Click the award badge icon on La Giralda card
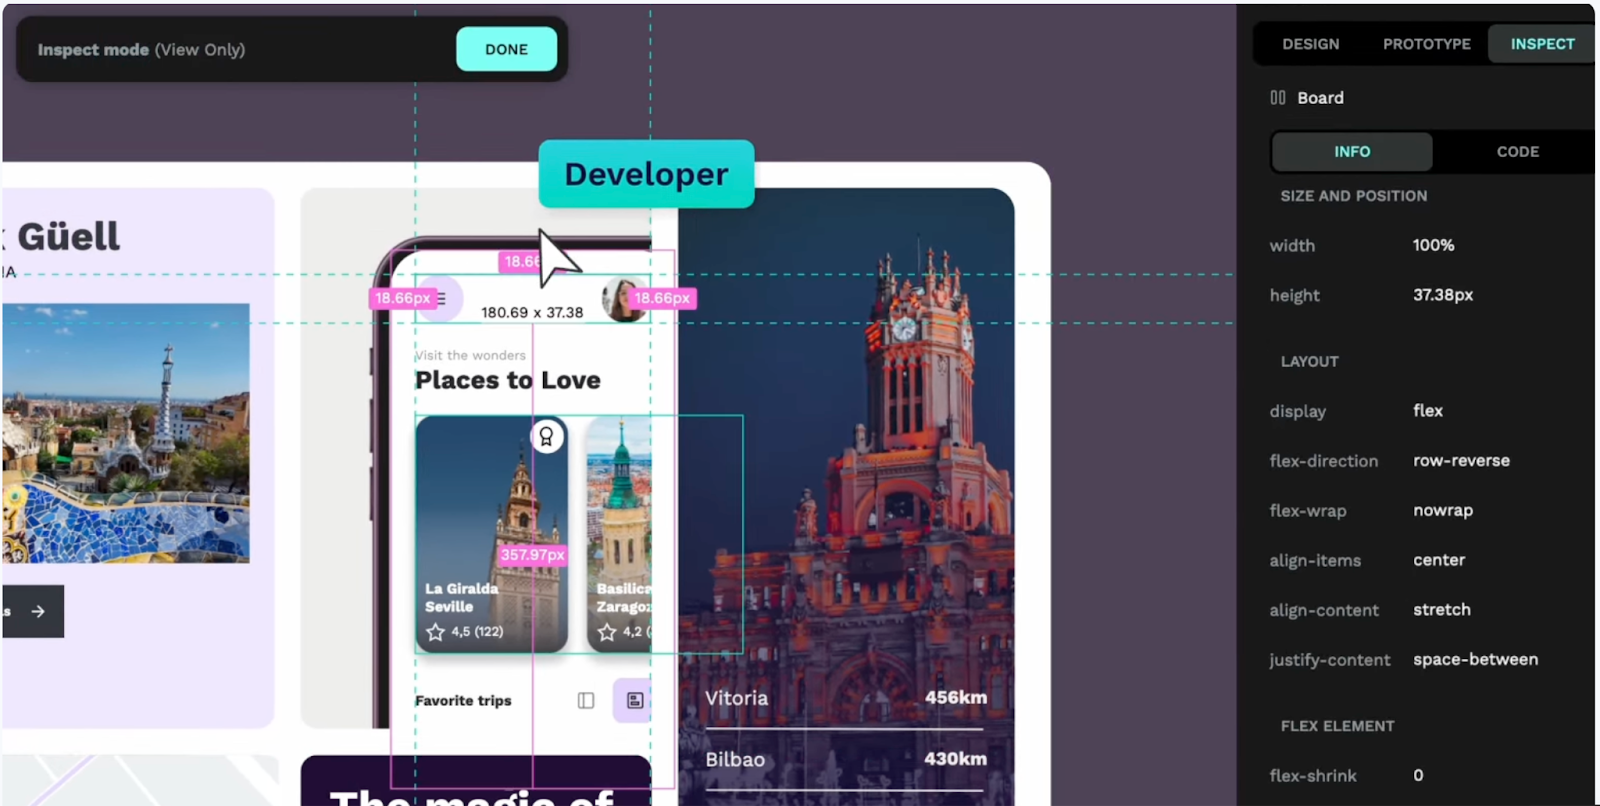Viewport: 1600px width, 806px height. [546, 437]
